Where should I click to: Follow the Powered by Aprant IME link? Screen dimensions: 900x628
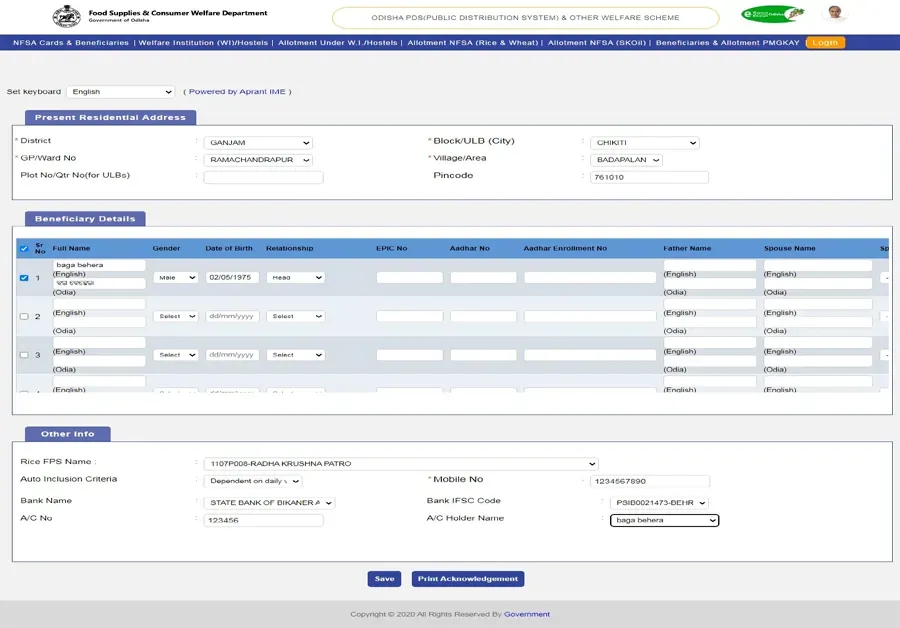[237, 92]
